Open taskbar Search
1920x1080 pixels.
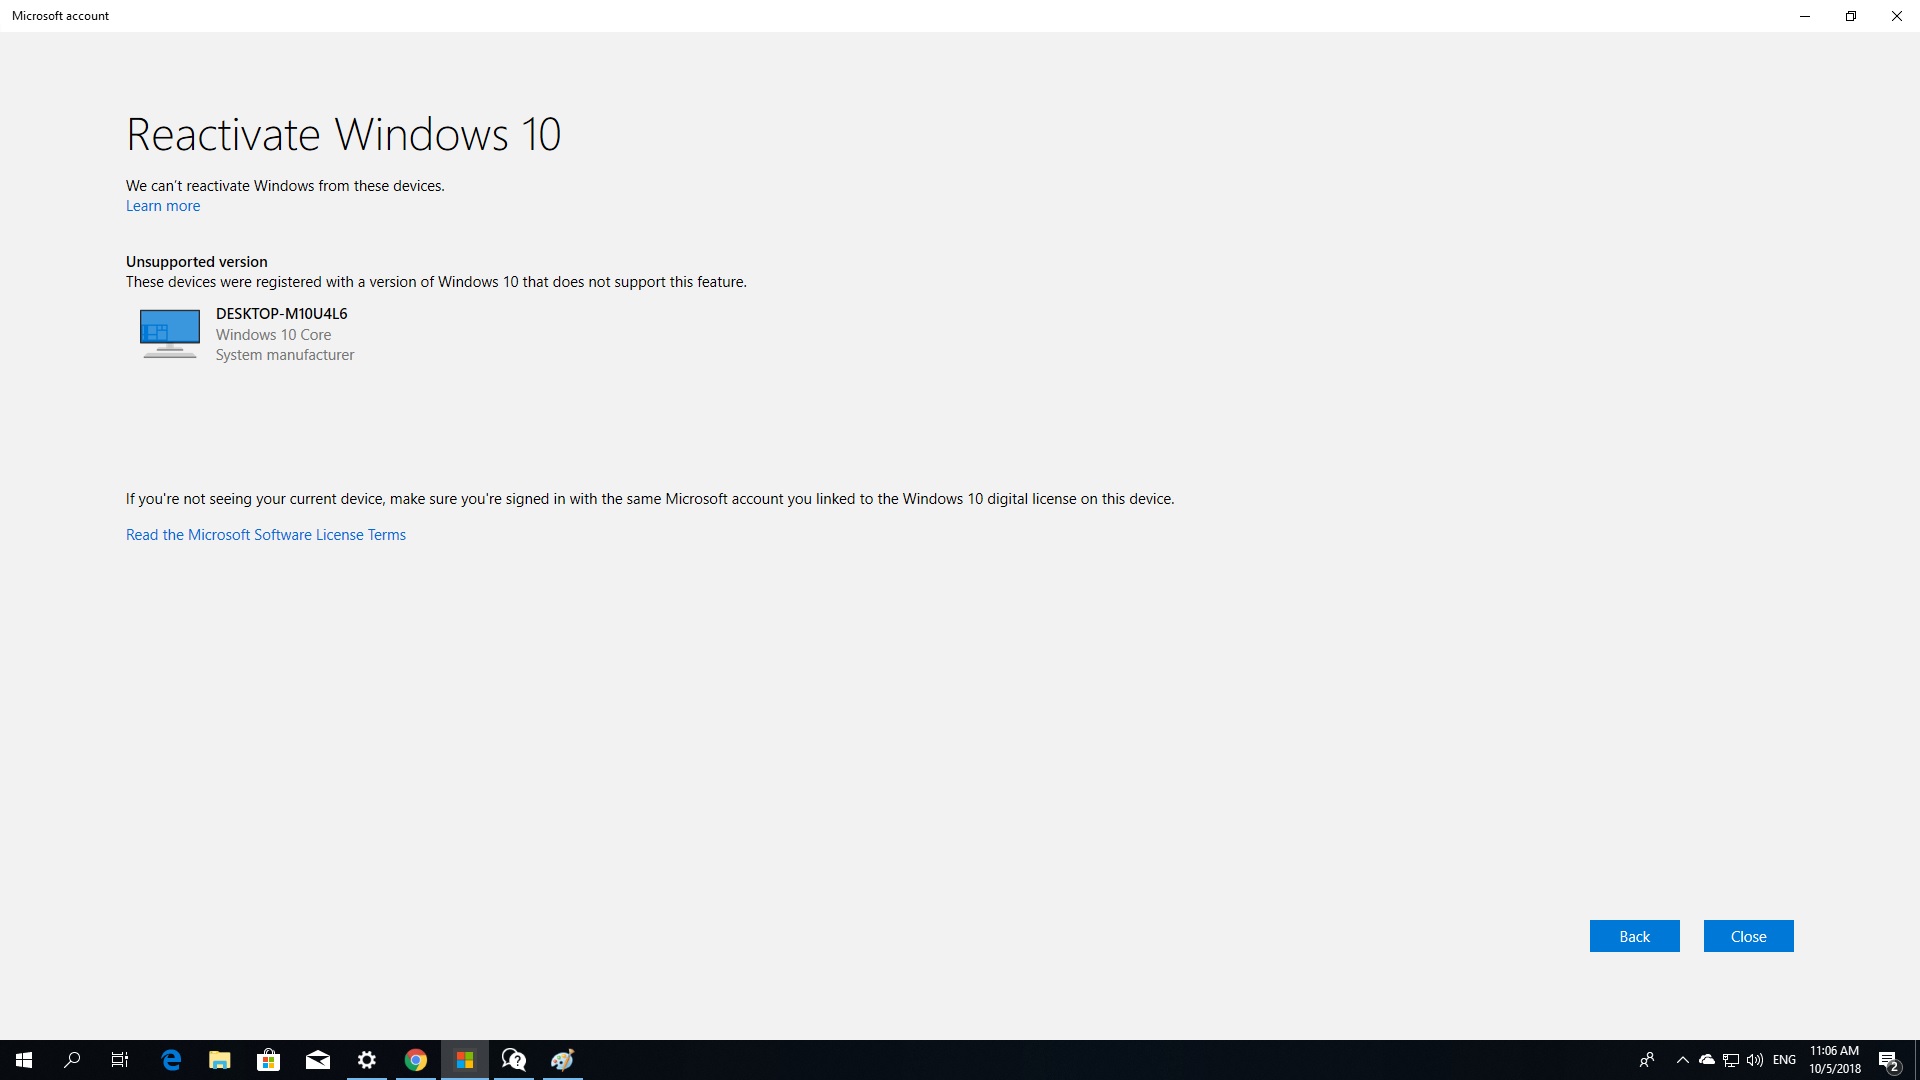tap(72, 1060)
